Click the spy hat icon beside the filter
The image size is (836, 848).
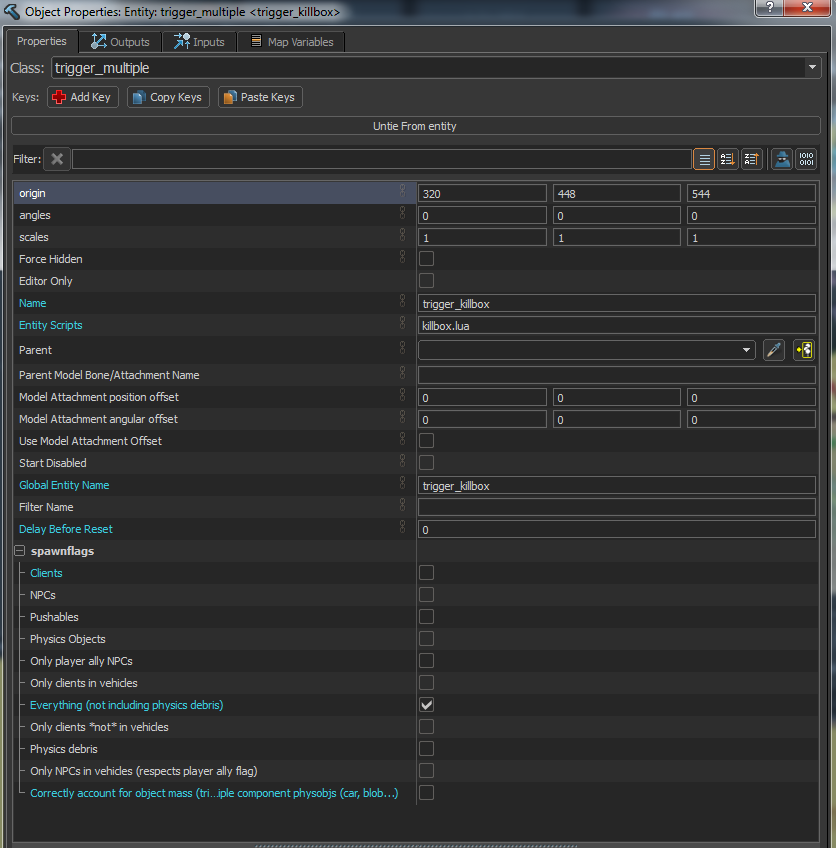click(x=782, y=159)
